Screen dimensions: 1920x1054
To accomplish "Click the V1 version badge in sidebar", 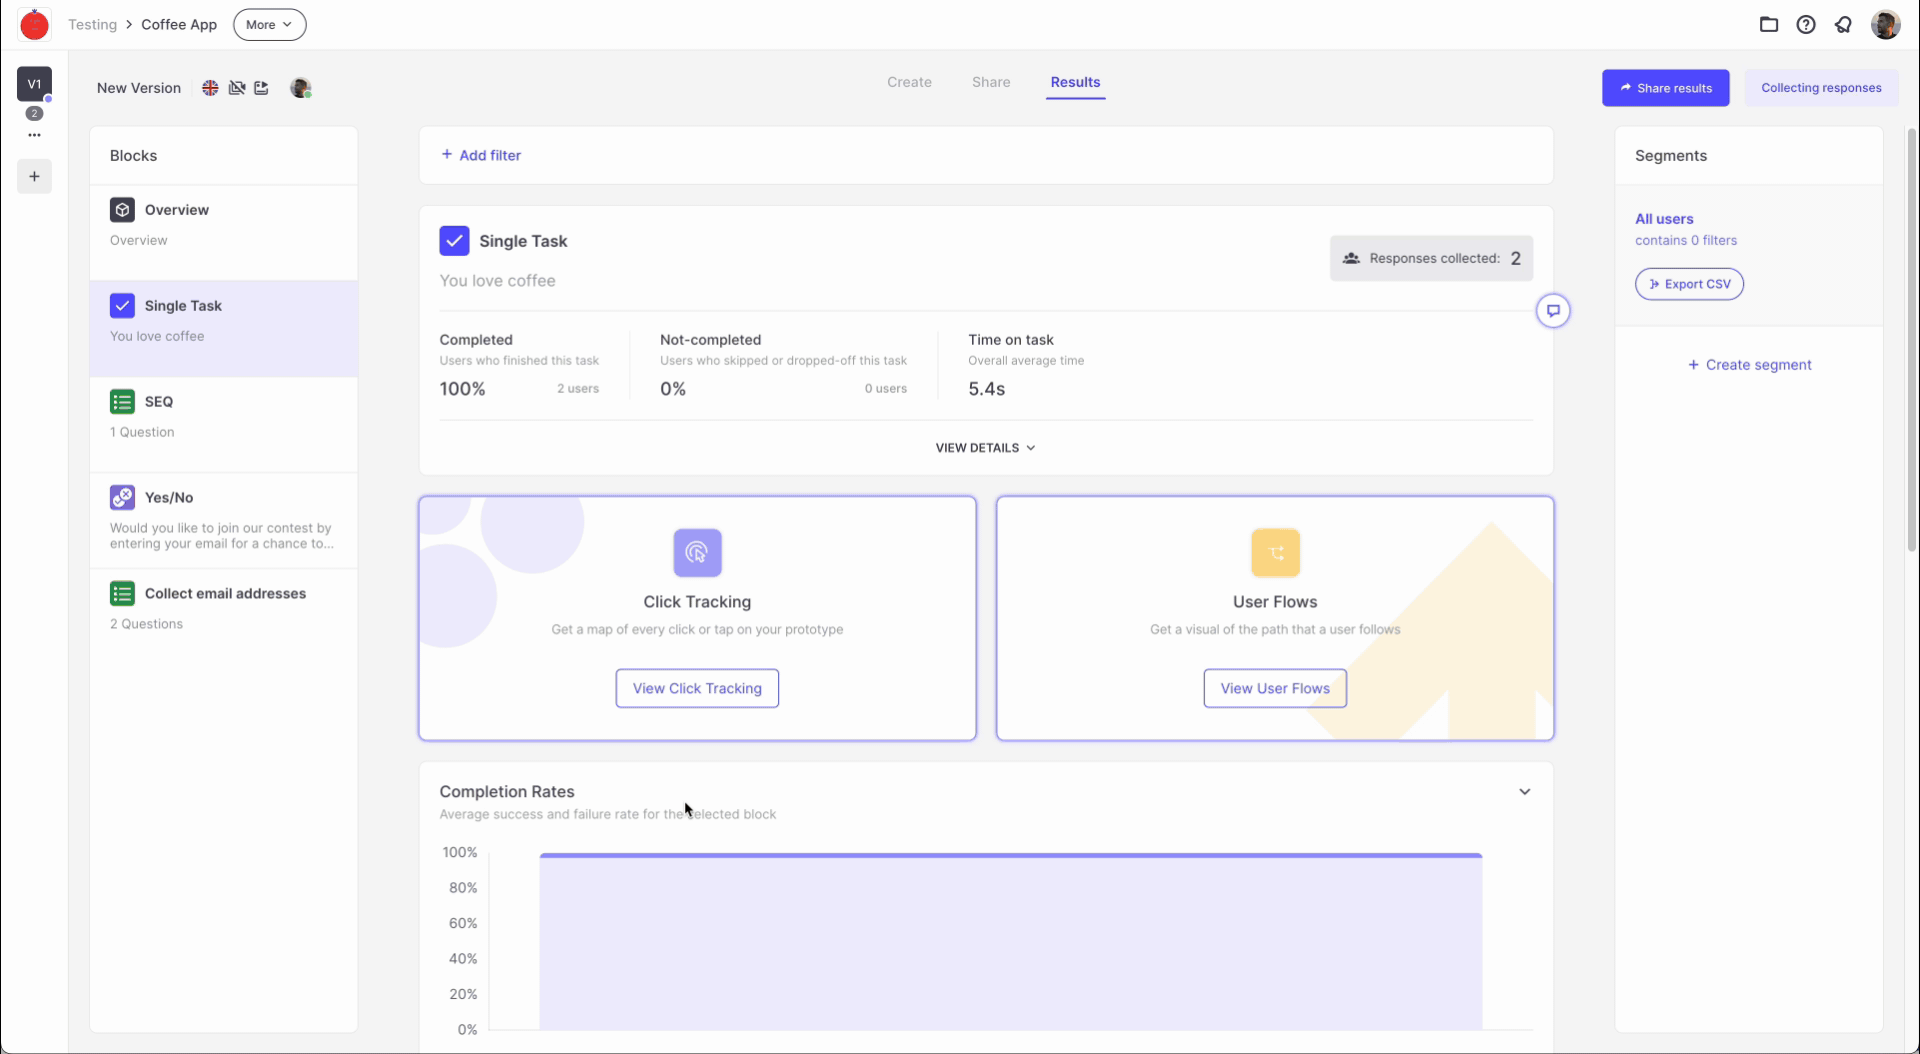I will (x=34, y=84).
